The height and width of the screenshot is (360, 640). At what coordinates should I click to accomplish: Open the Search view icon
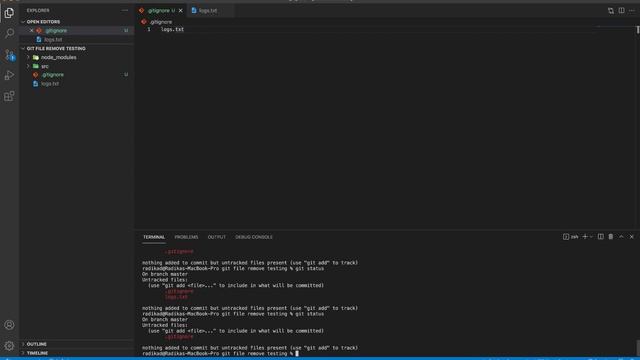click(9, 33)
